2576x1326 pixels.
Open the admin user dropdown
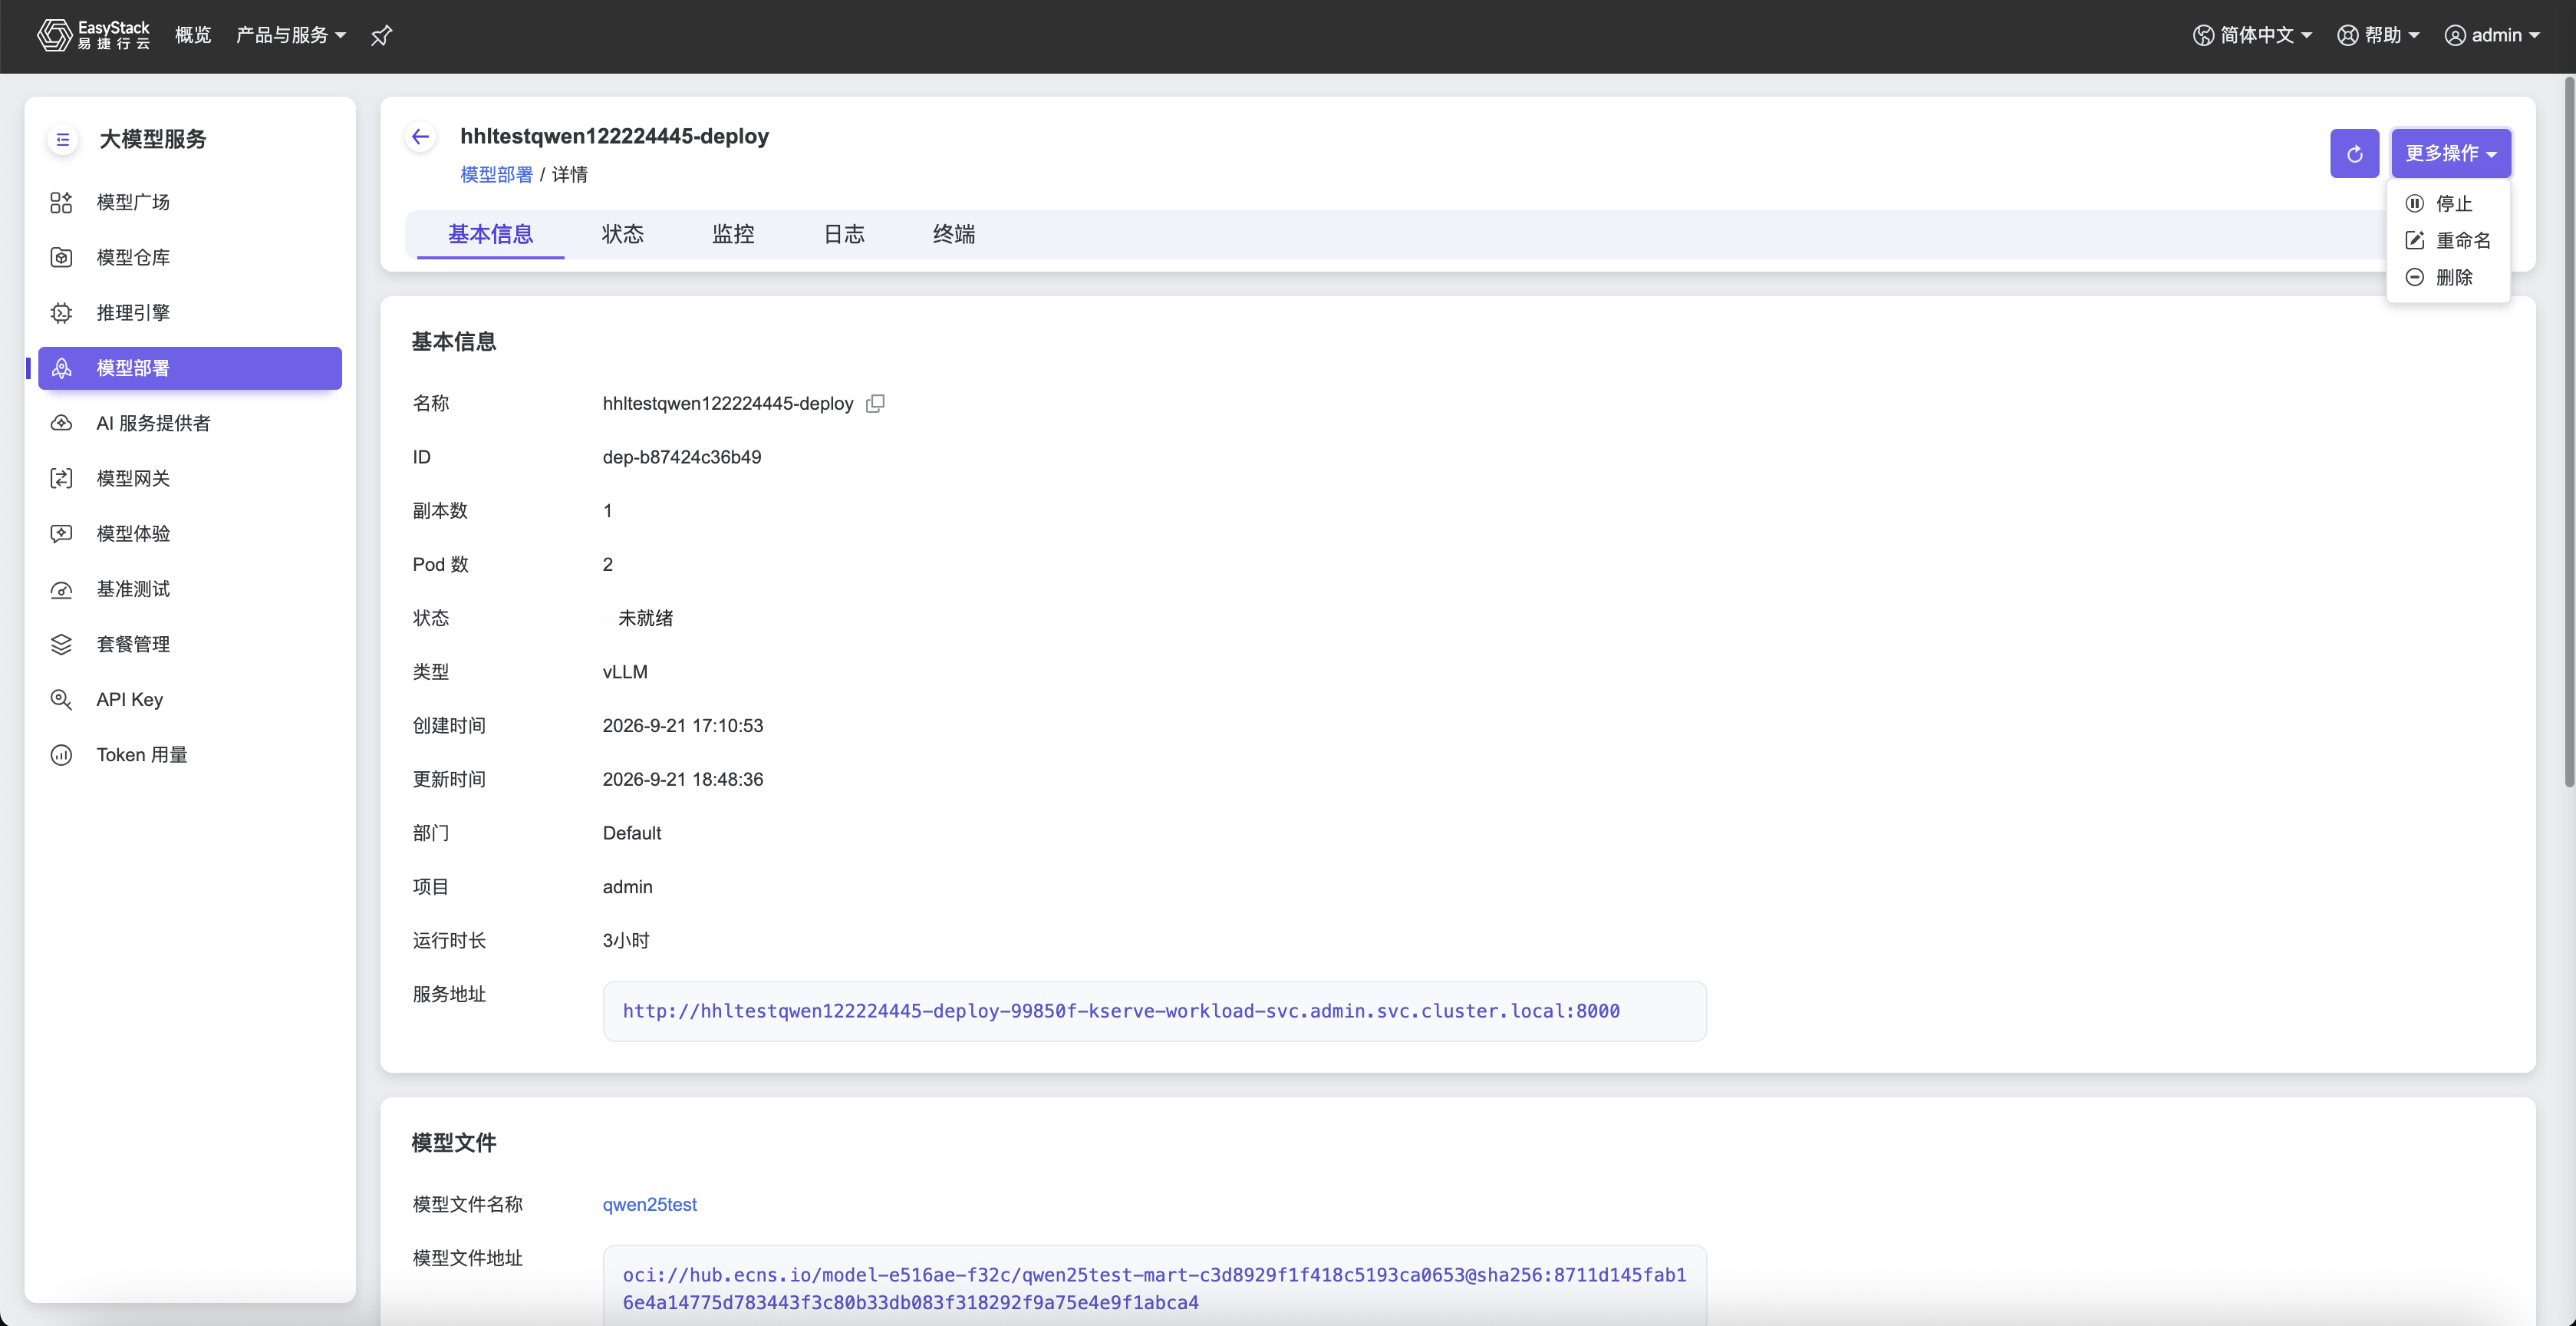point(2492,35)
